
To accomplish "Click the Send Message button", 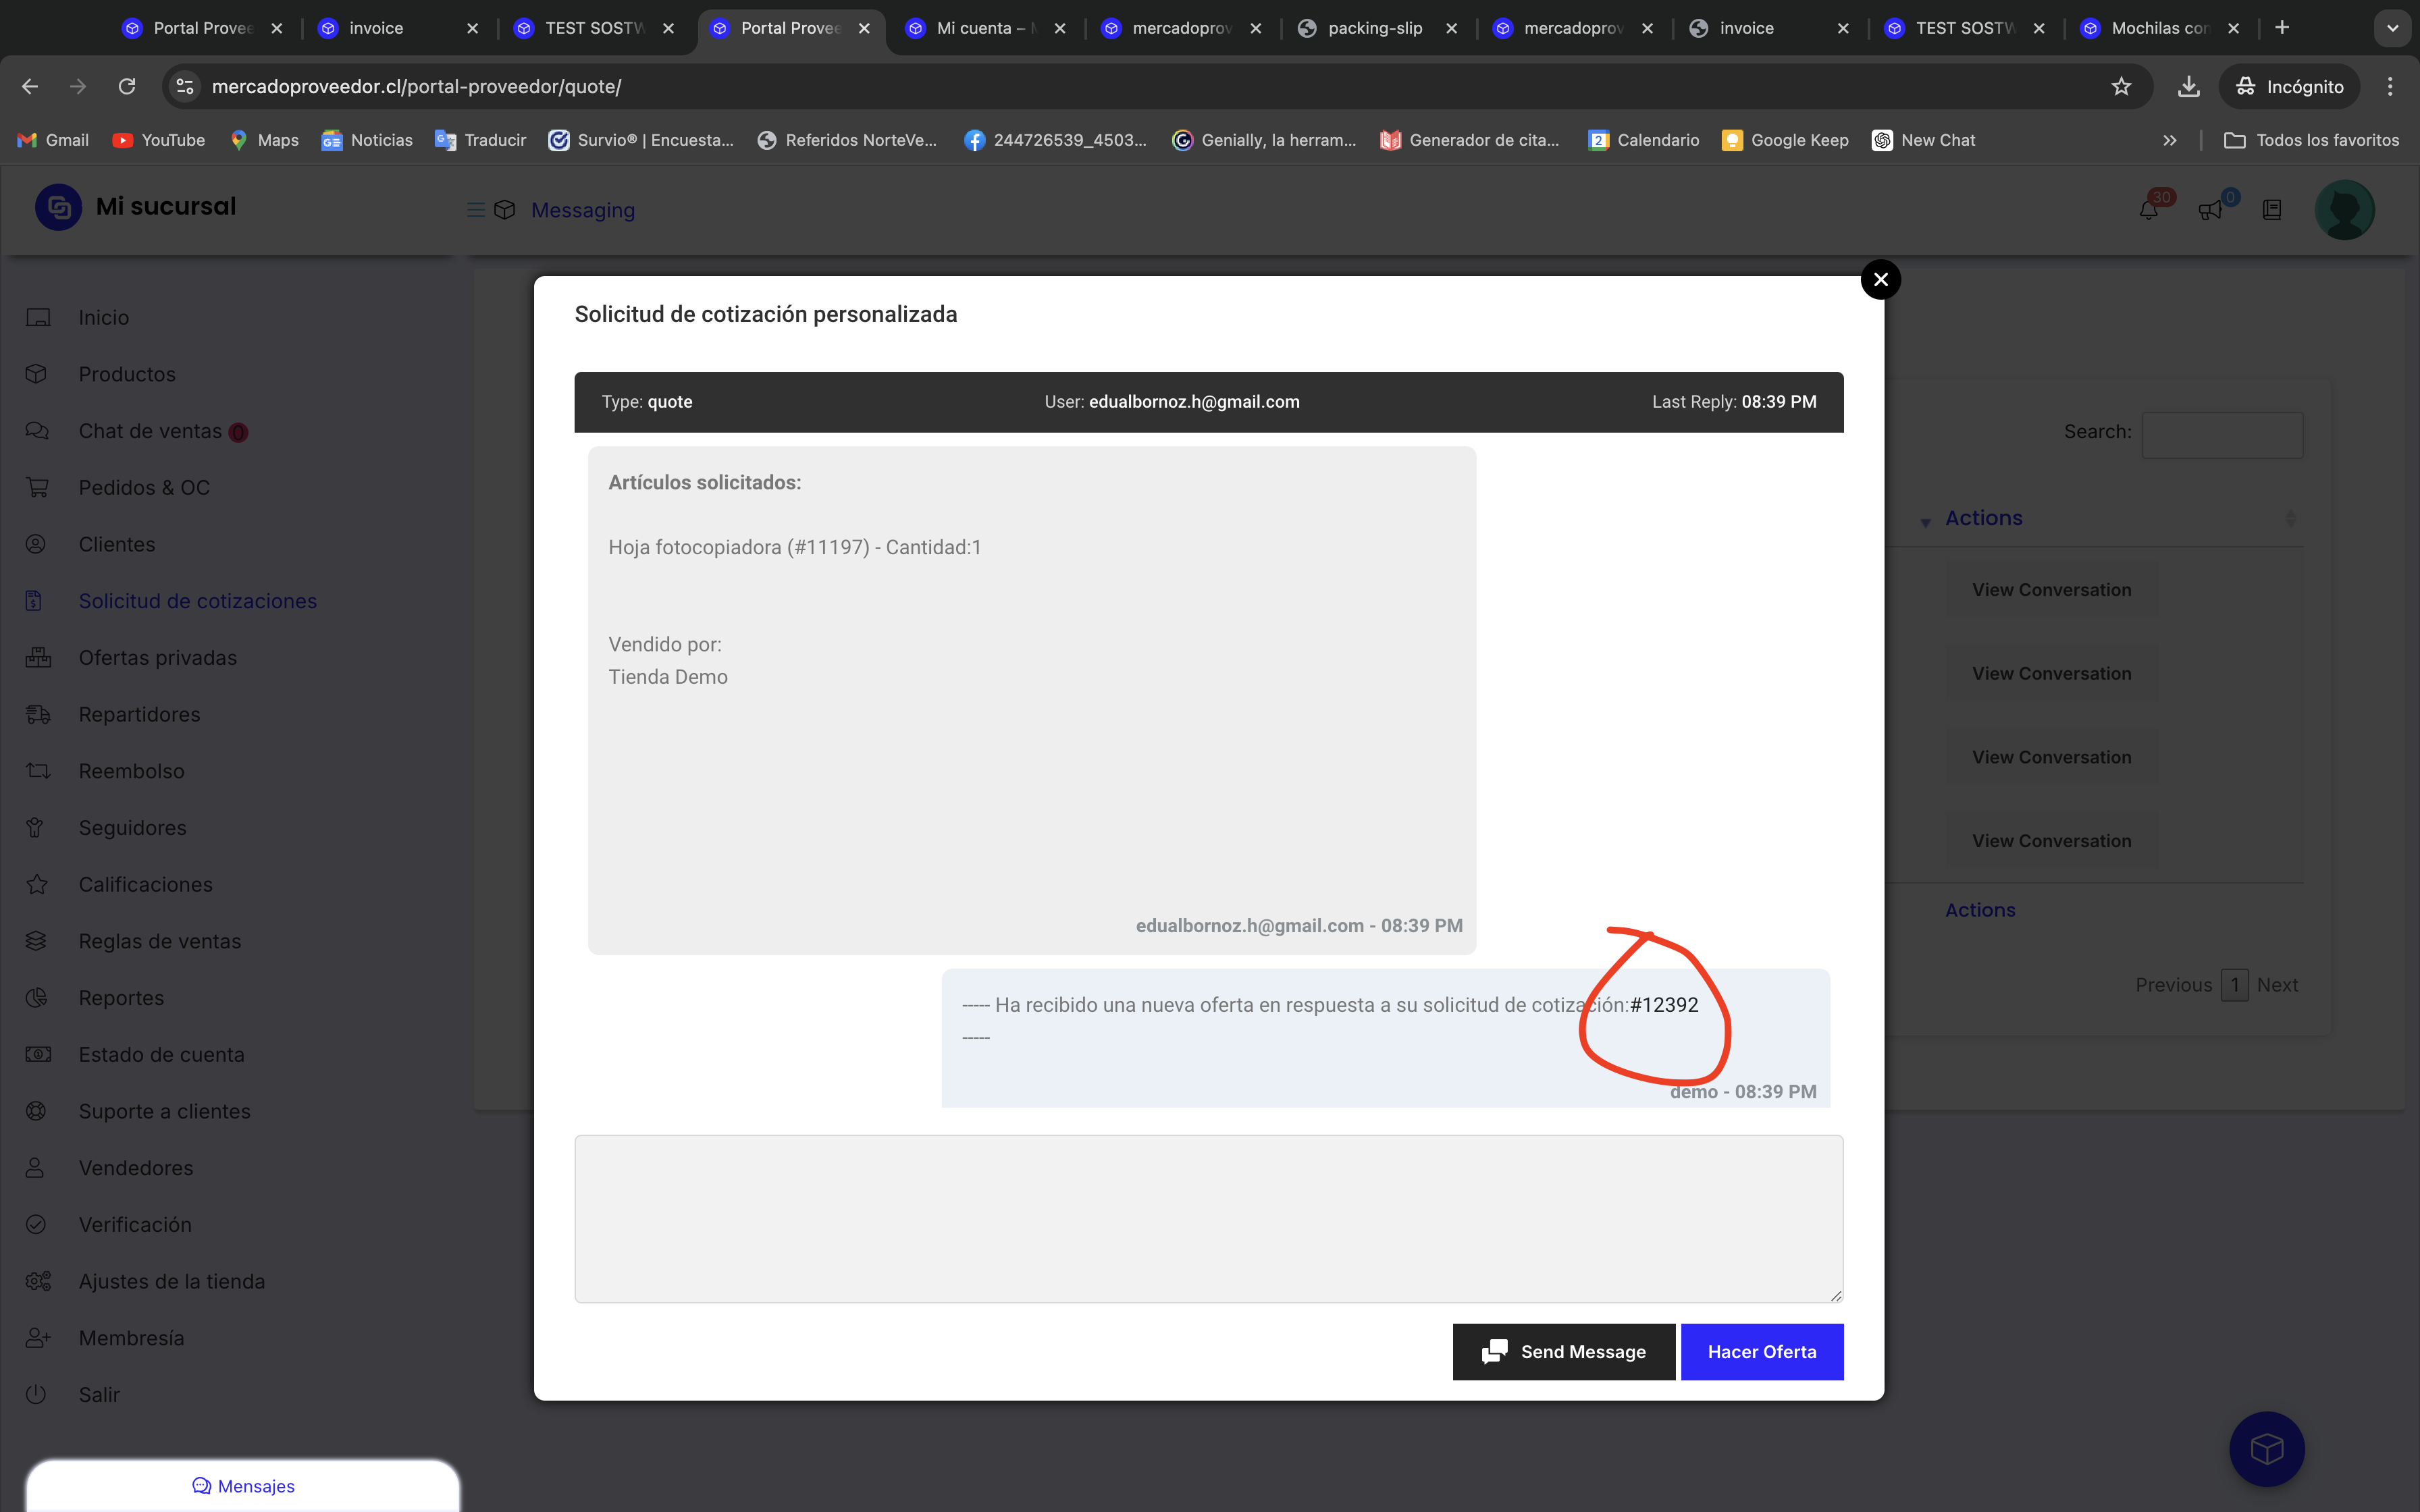I will [1564, 1352].
